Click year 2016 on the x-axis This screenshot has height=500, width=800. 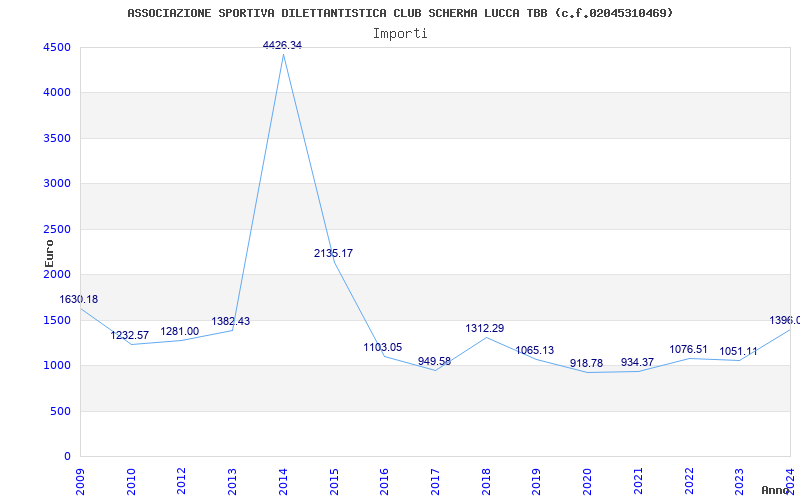(x=385, y=481)
